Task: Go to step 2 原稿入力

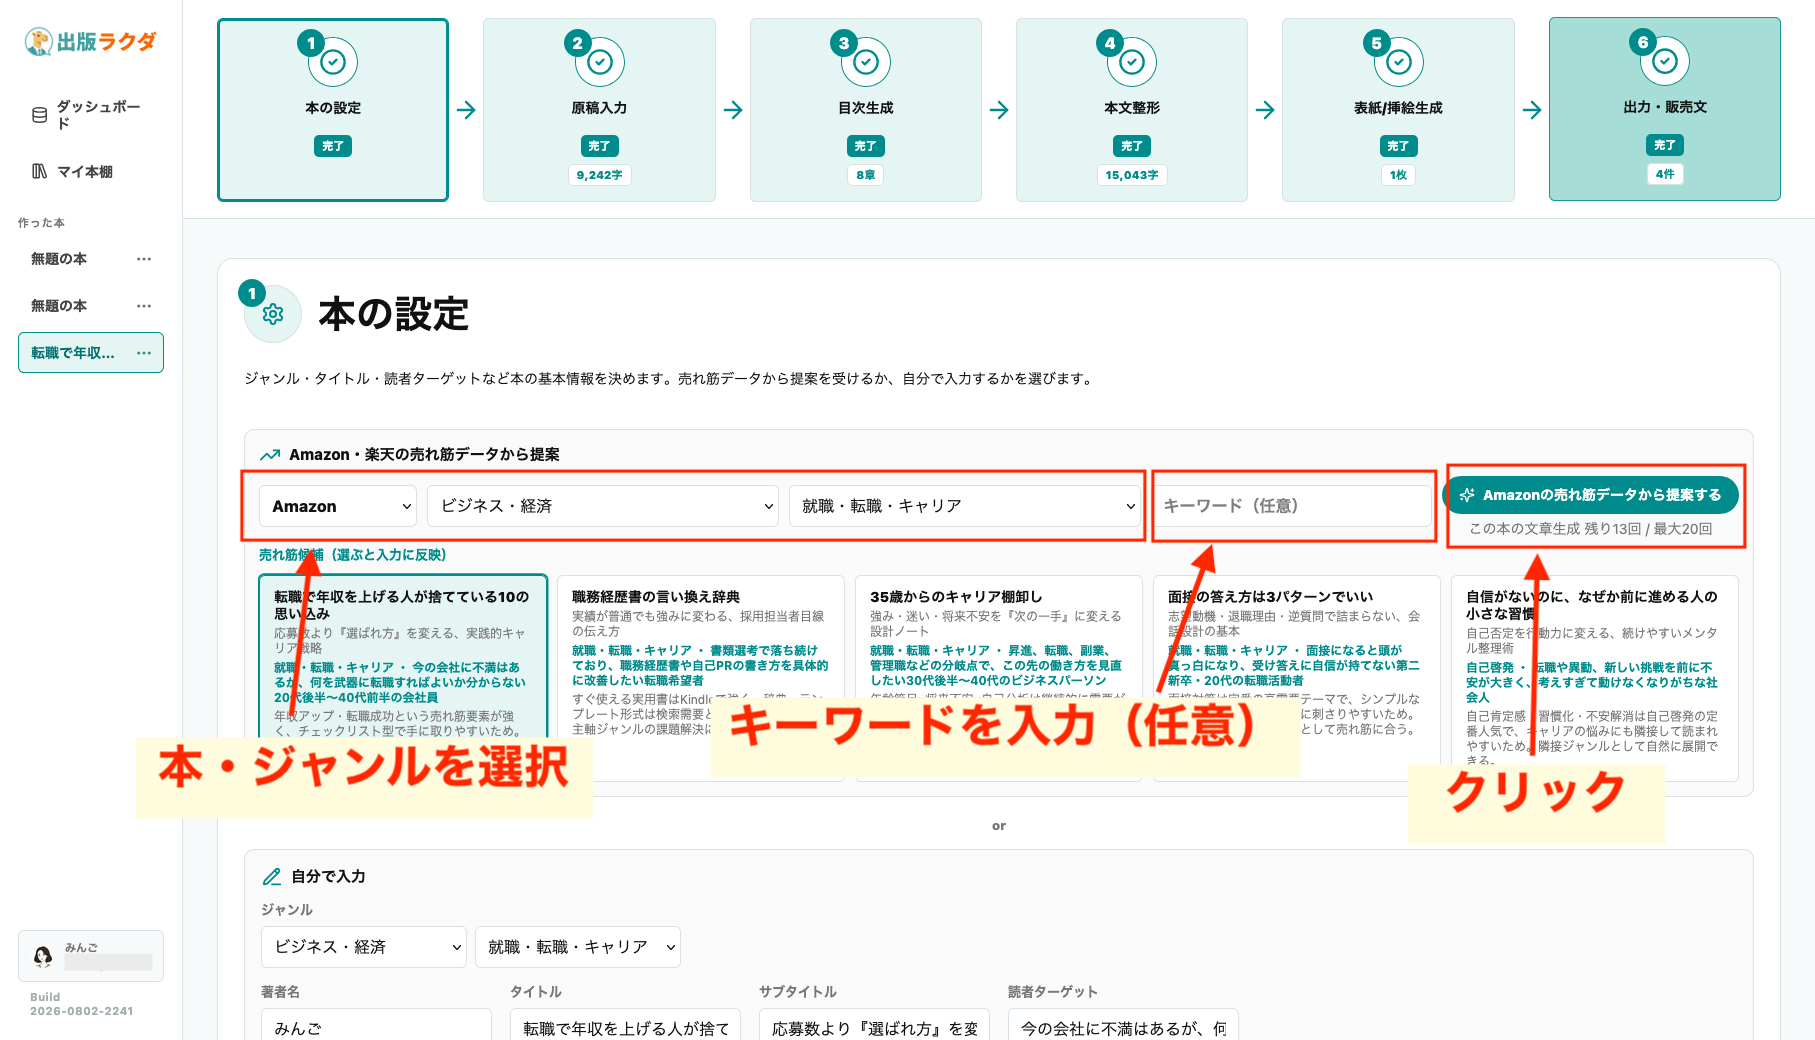Action: [x=599, y=110]
